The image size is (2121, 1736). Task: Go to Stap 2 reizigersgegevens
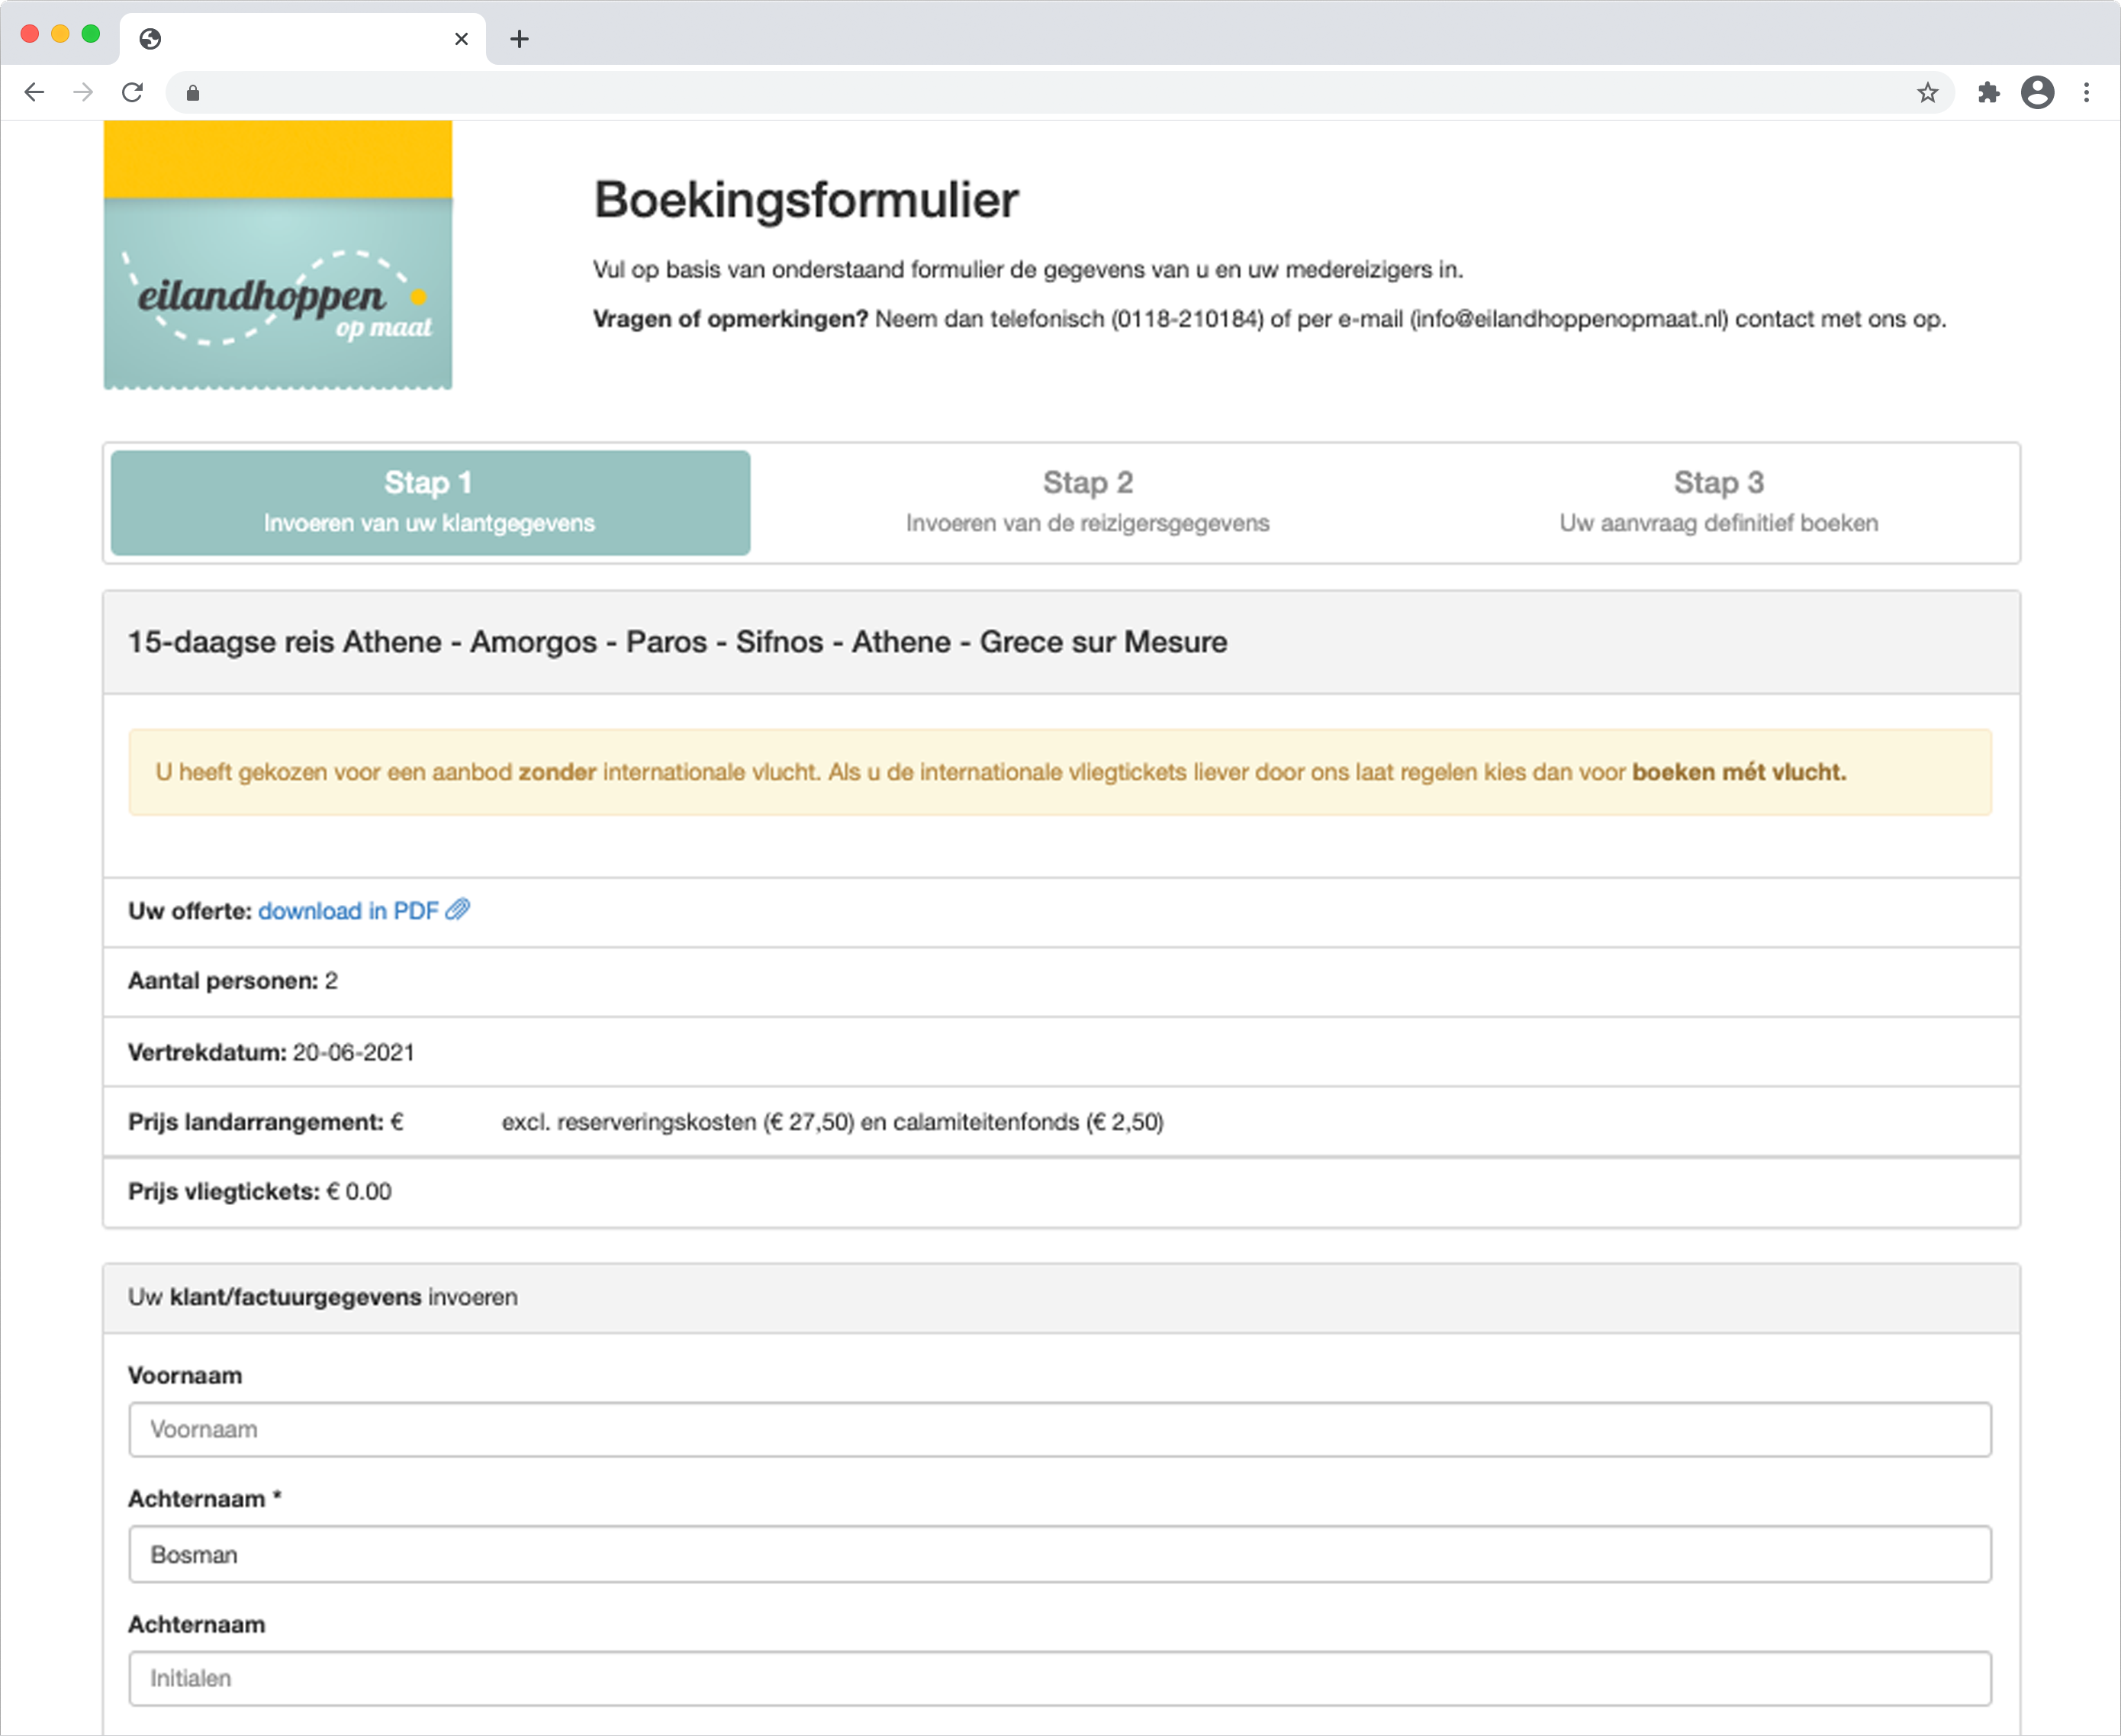pos(1087,502)
